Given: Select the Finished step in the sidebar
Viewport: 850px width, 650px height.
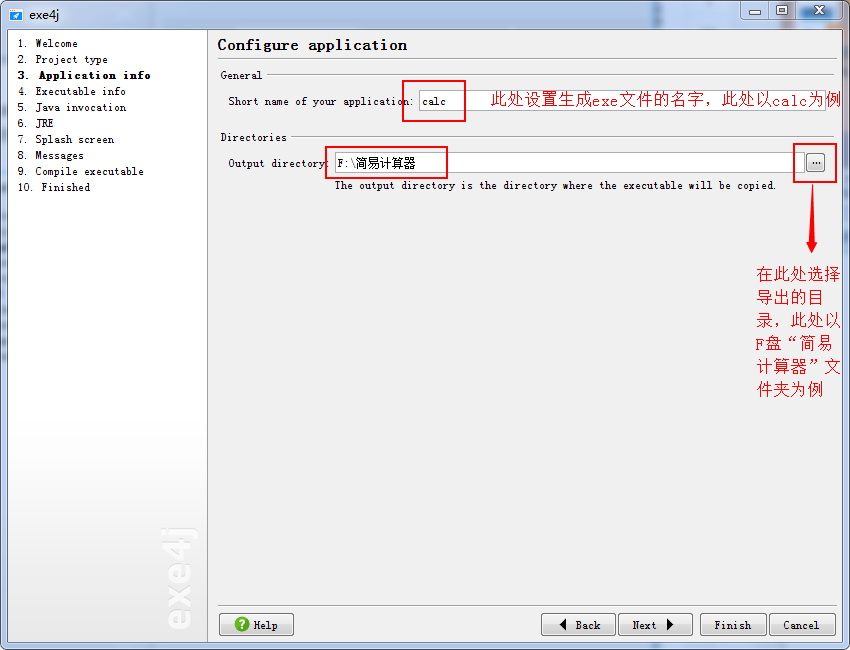Looking at the screenshot, I should click(x=52, y=187).
